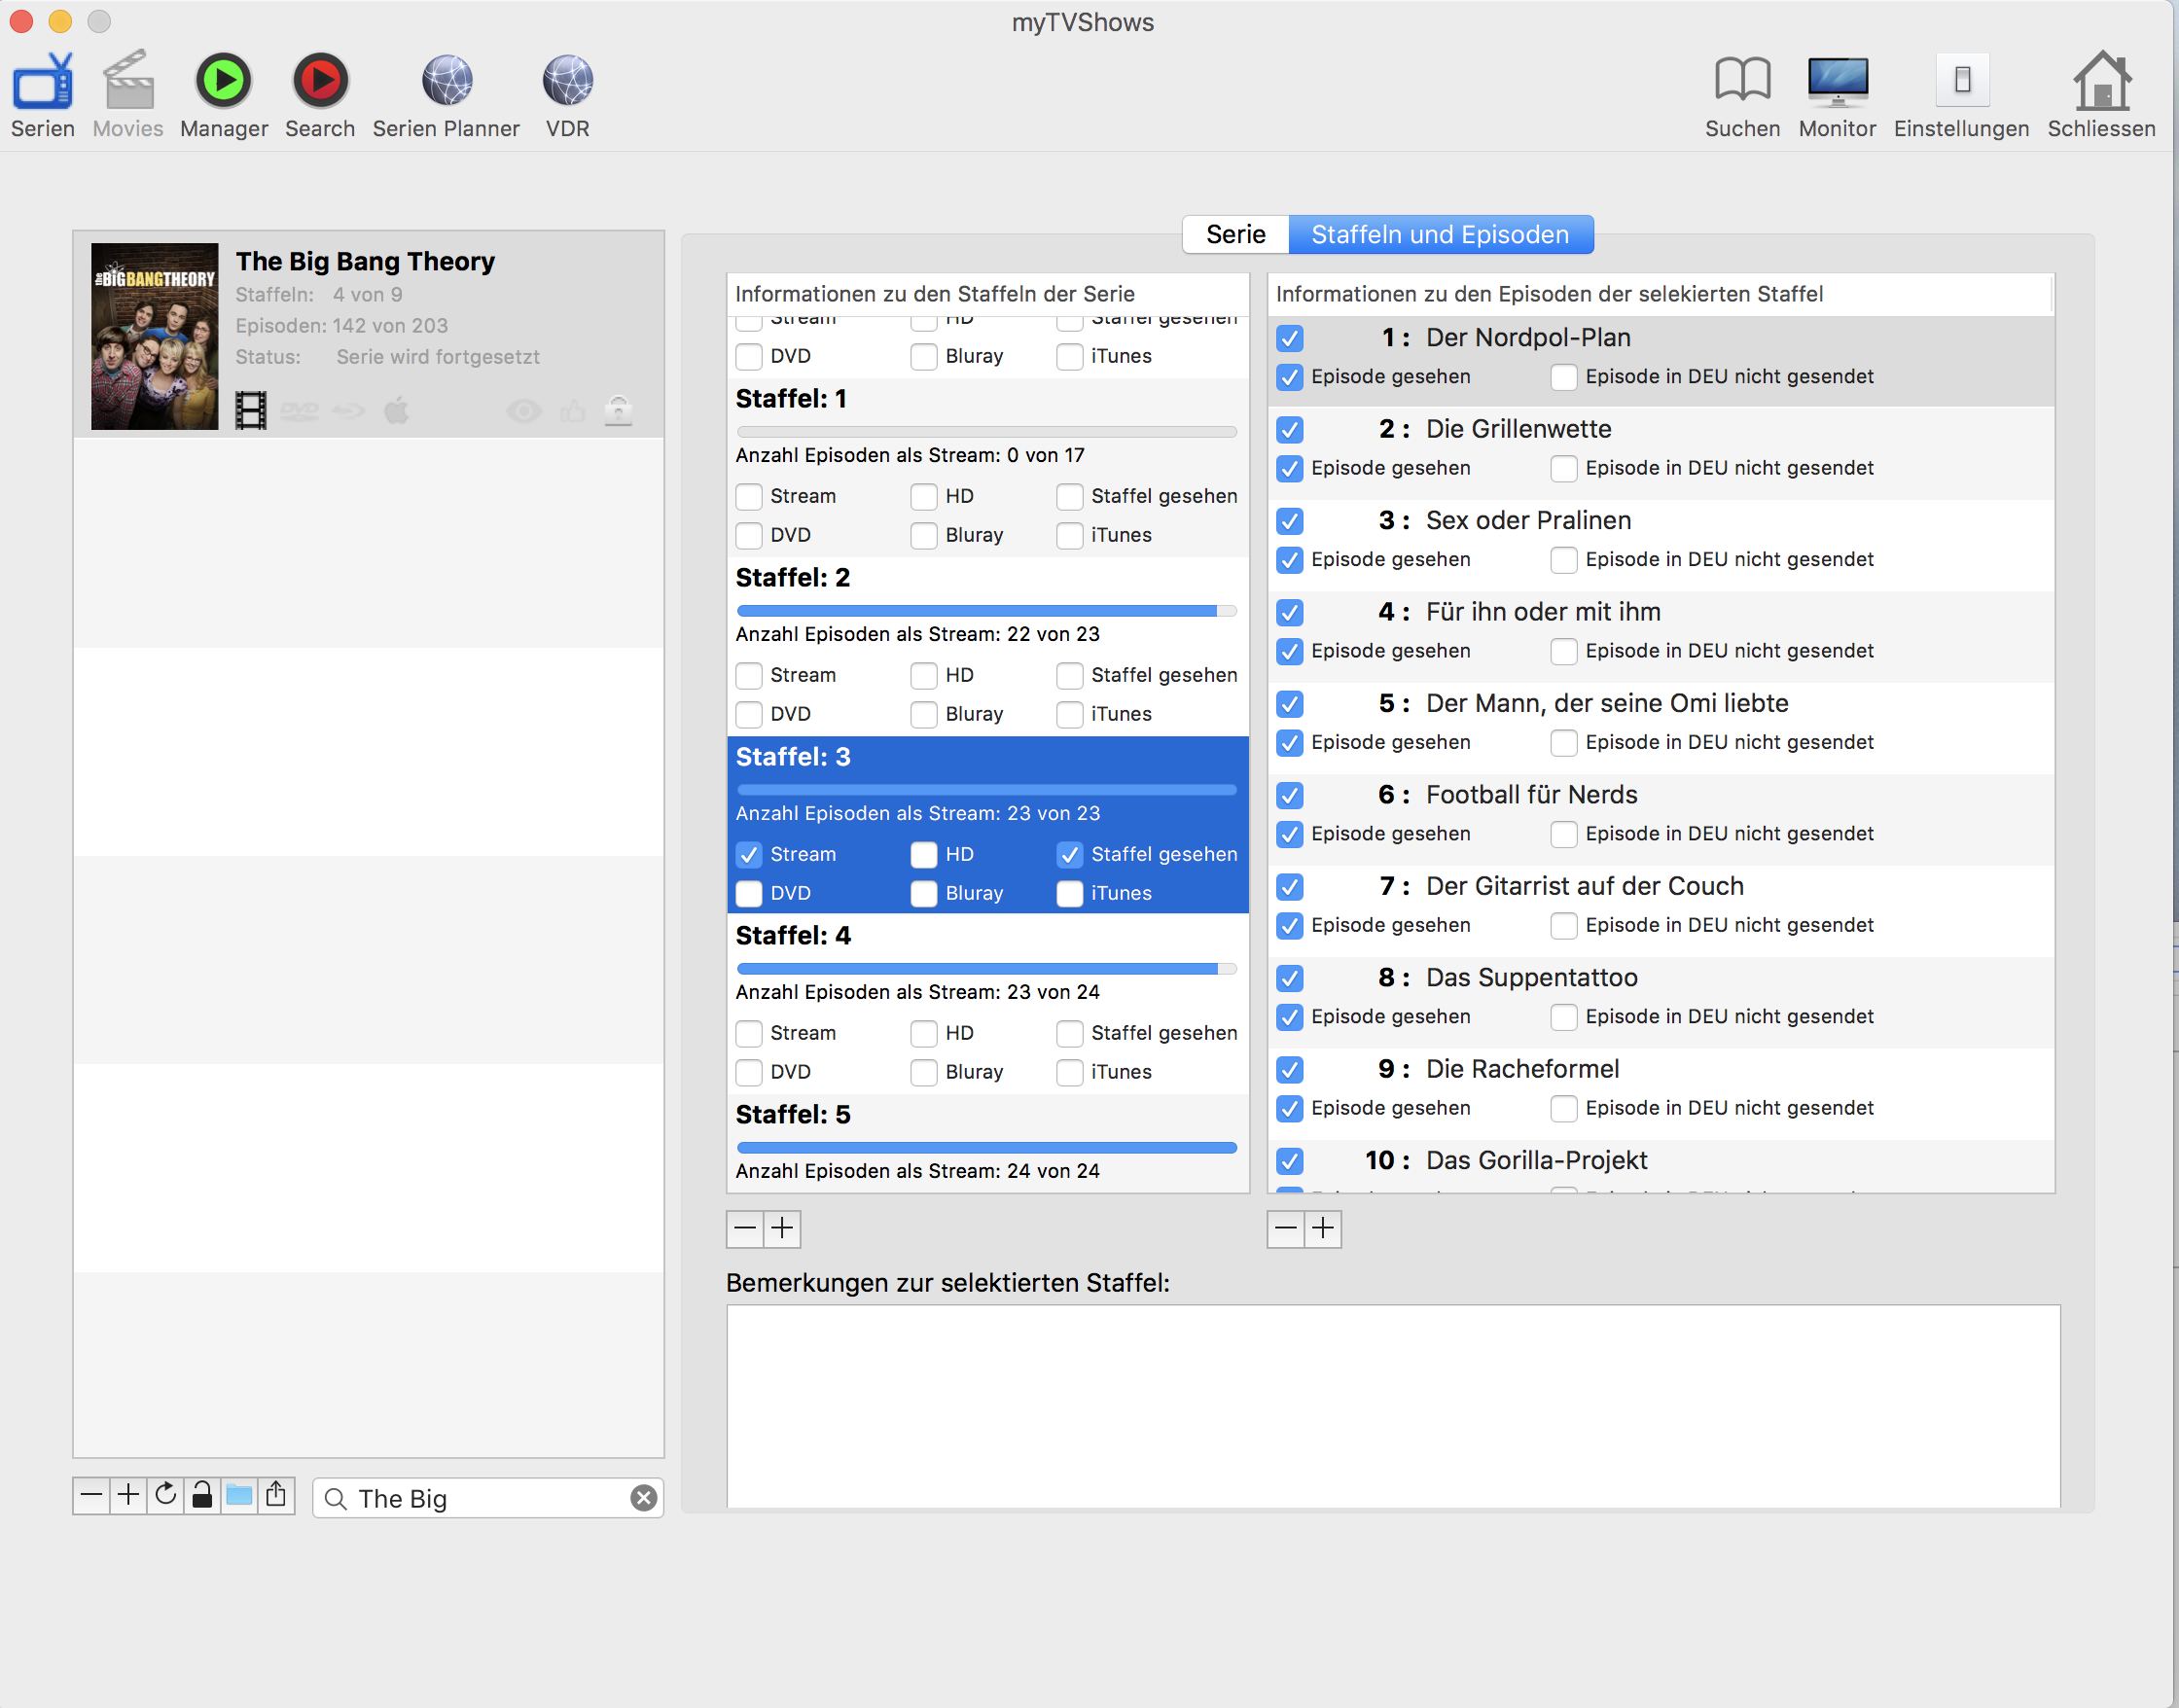Select the Staffeln und Episoden tab

coord(1439,234)
